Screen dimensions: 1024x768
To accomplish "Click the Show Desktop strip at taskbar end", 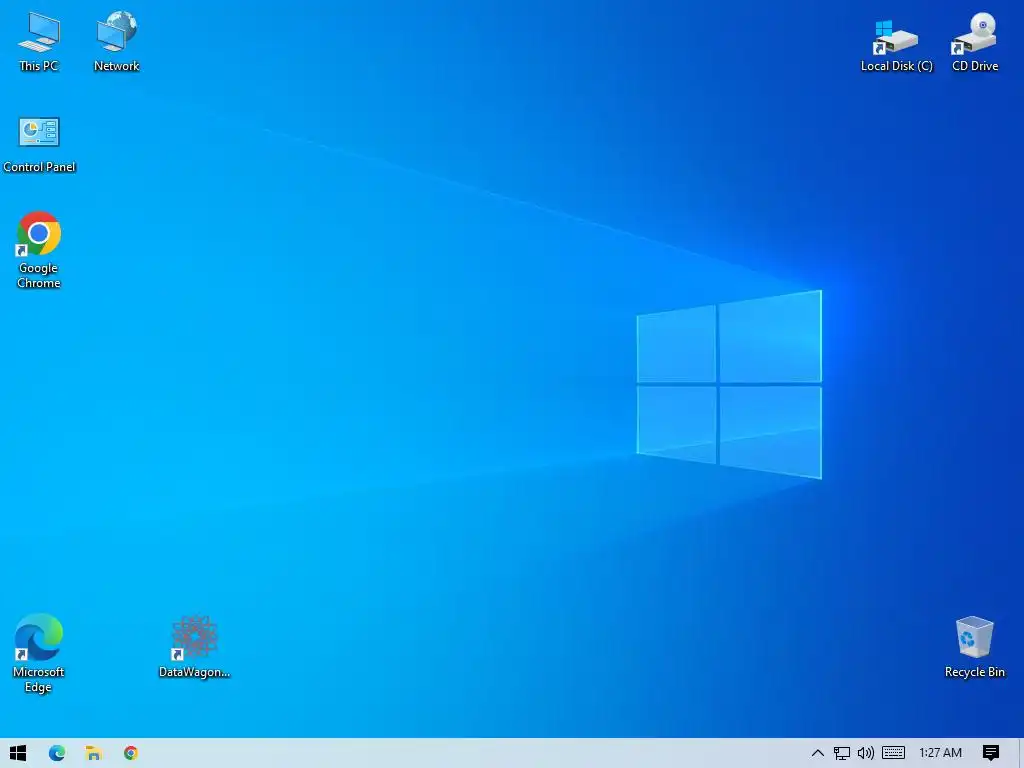I will click(x=1021, y=753).
